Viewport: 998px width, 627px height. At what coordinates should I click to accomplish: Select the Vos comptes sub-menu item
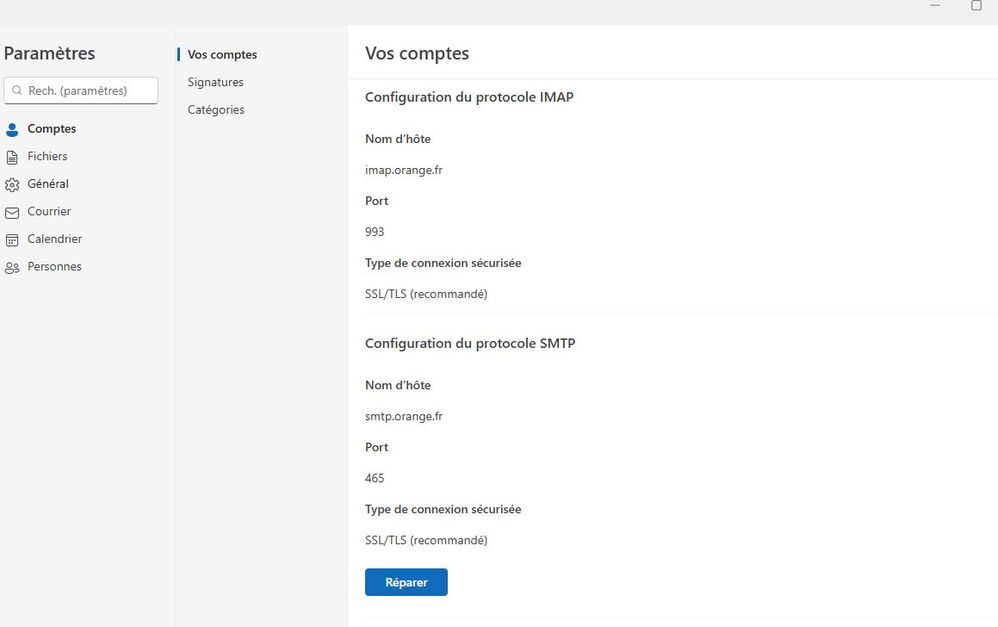(x=222, y=55)
